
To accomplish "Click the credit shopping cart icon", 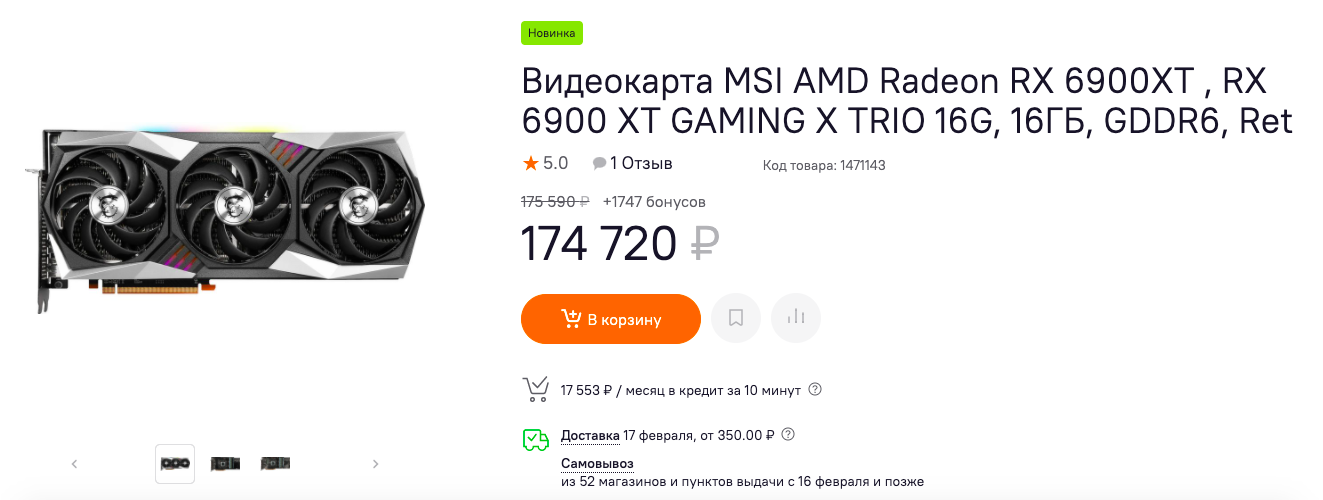I will click(x=536, y=389).
